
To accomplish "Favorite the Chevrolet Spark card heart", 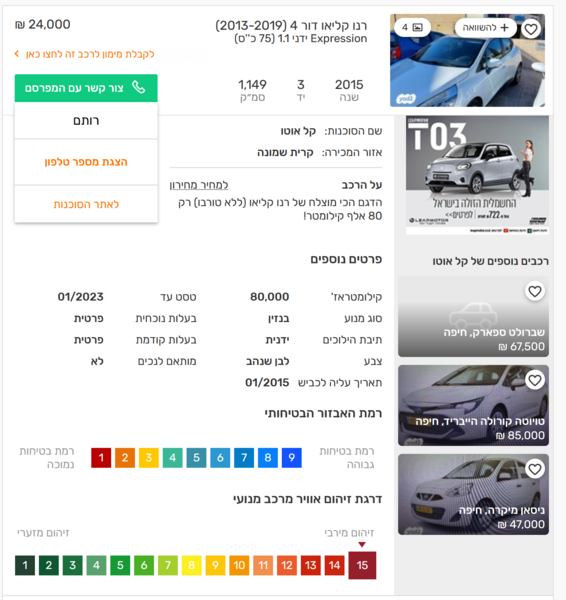I will coord(535,291).
